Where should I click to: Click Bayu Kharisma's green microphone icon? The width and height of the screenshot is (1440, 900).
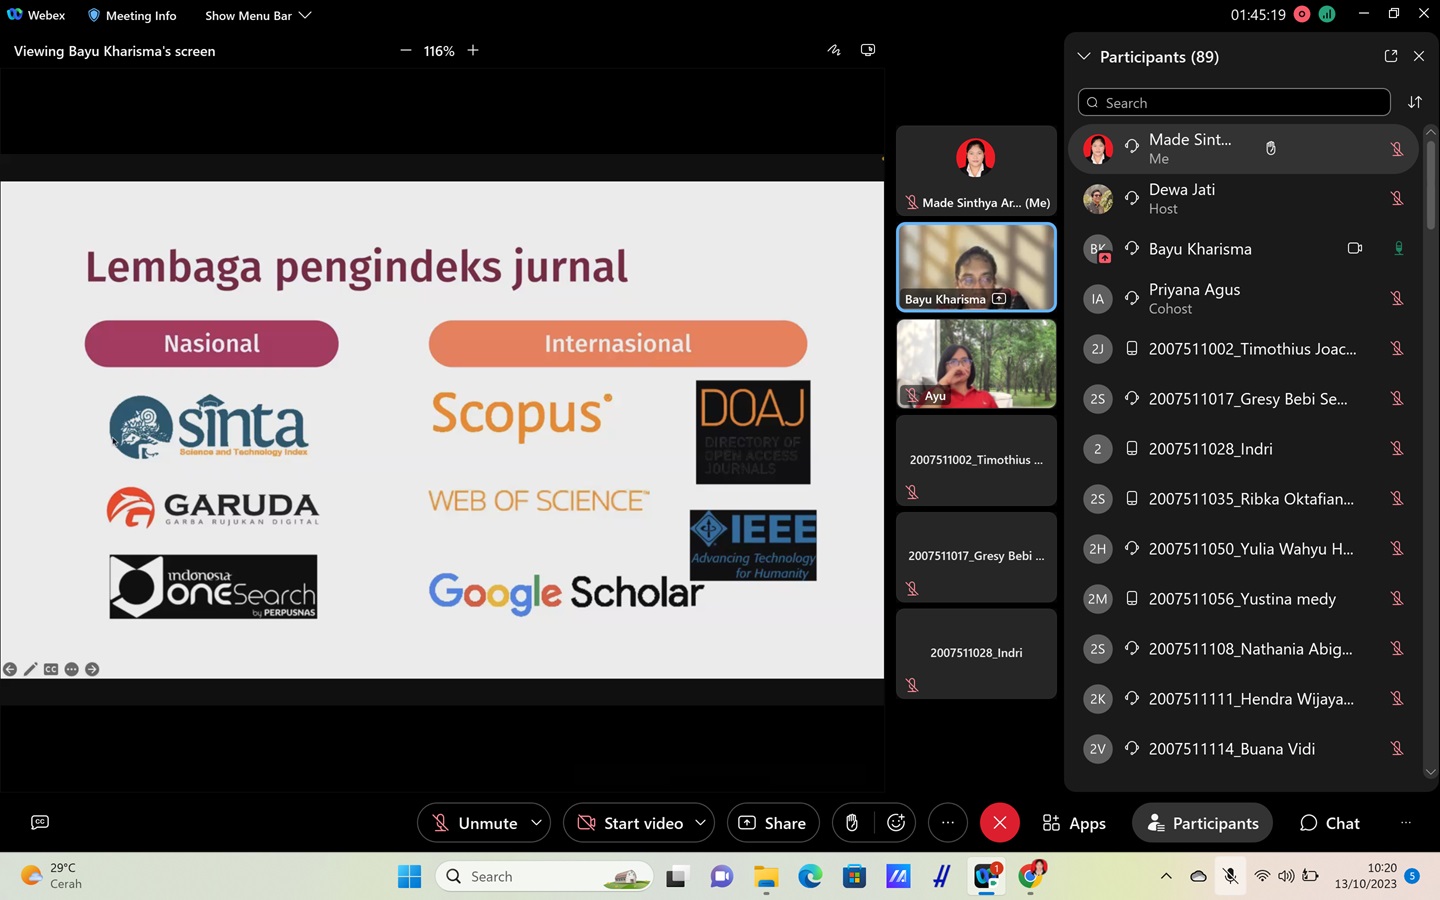click(x=1398, y=248)
